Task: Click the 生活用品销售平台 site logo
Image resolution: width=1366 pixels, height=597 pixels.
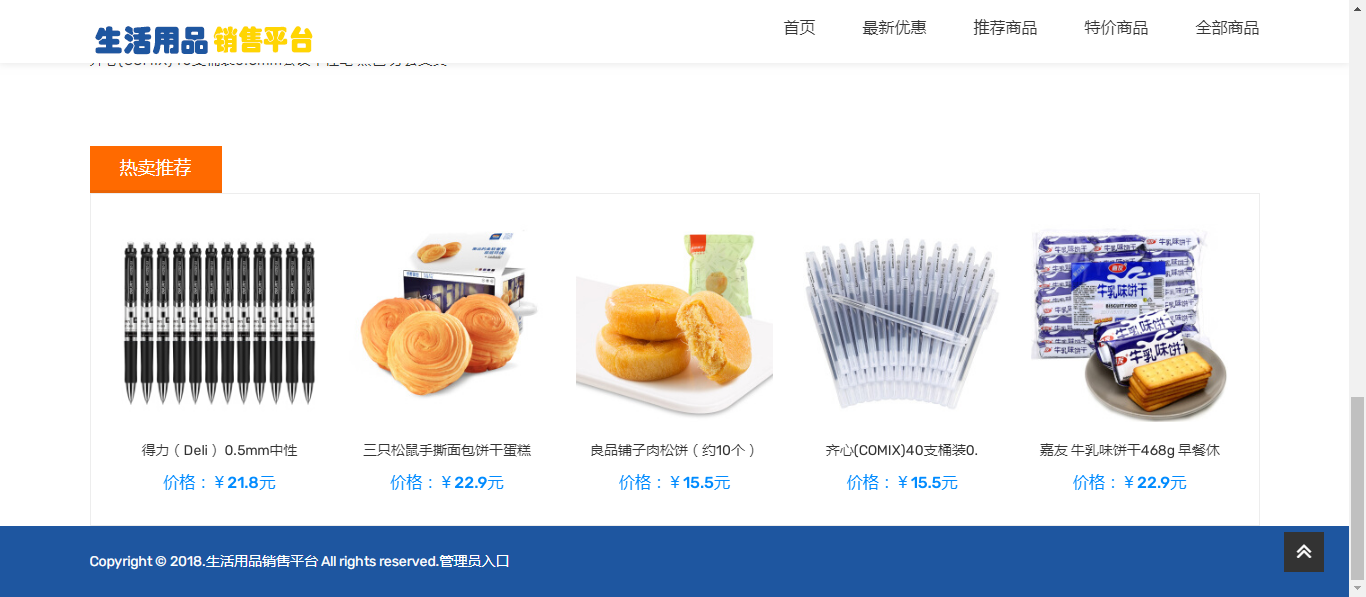Action: pos(204,40)
